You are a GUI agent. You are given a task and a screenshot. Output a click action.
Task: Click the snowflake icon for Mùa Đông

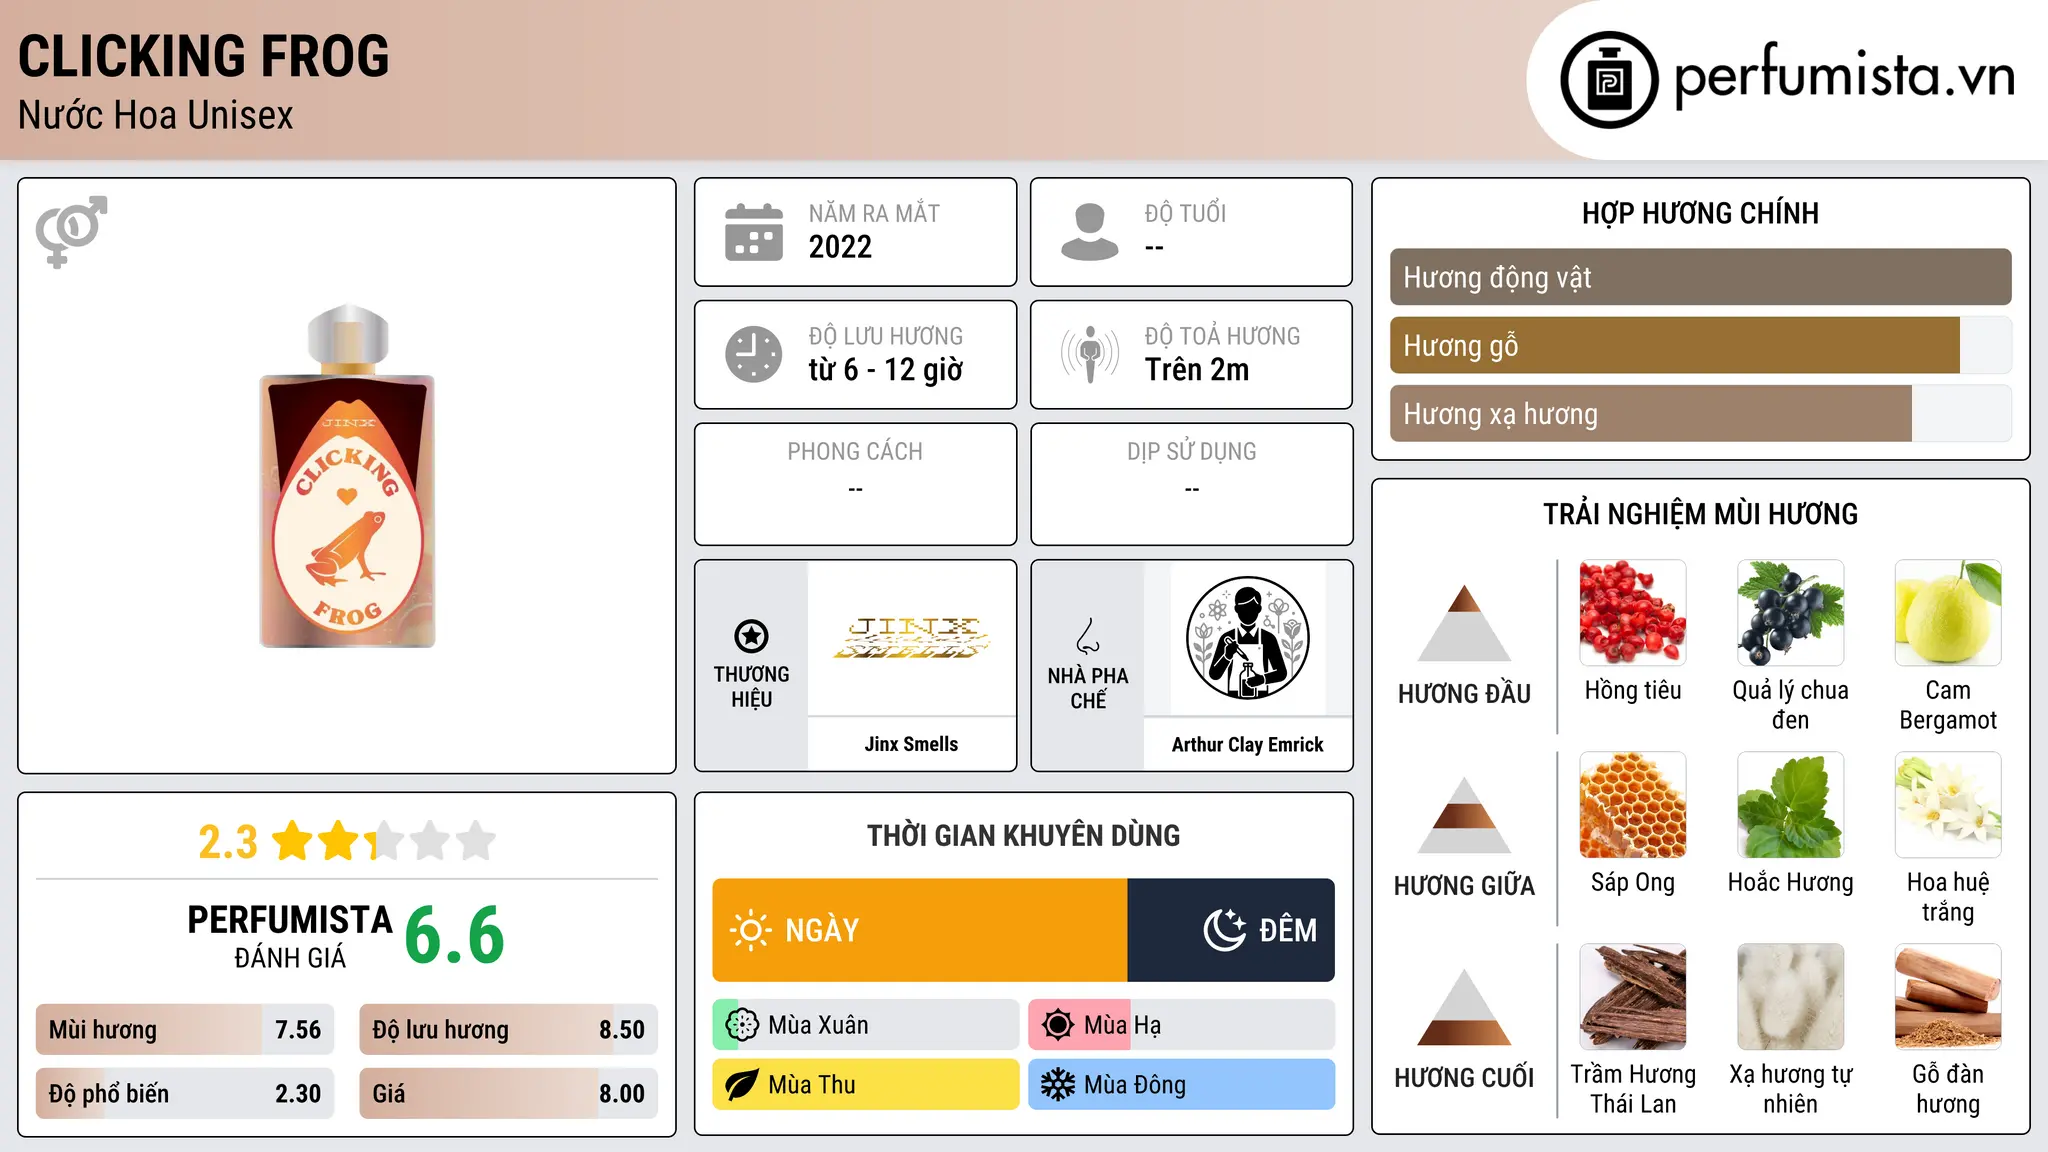(x=1058, y=1085)
